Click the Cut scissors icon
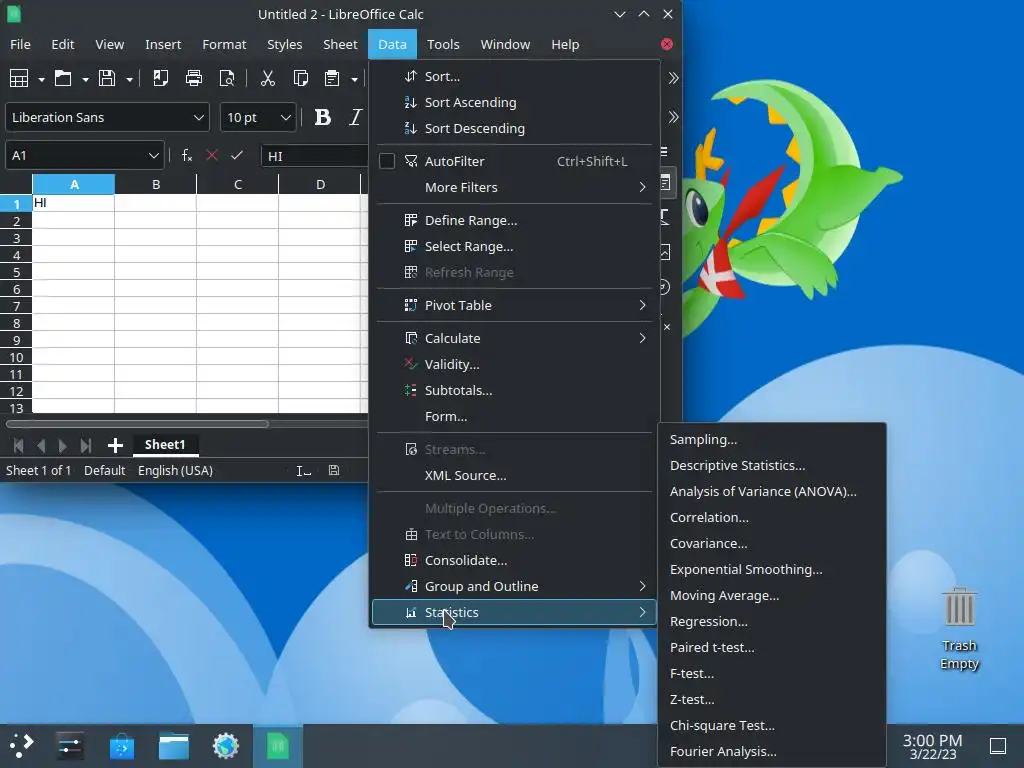 click(268, 78)
